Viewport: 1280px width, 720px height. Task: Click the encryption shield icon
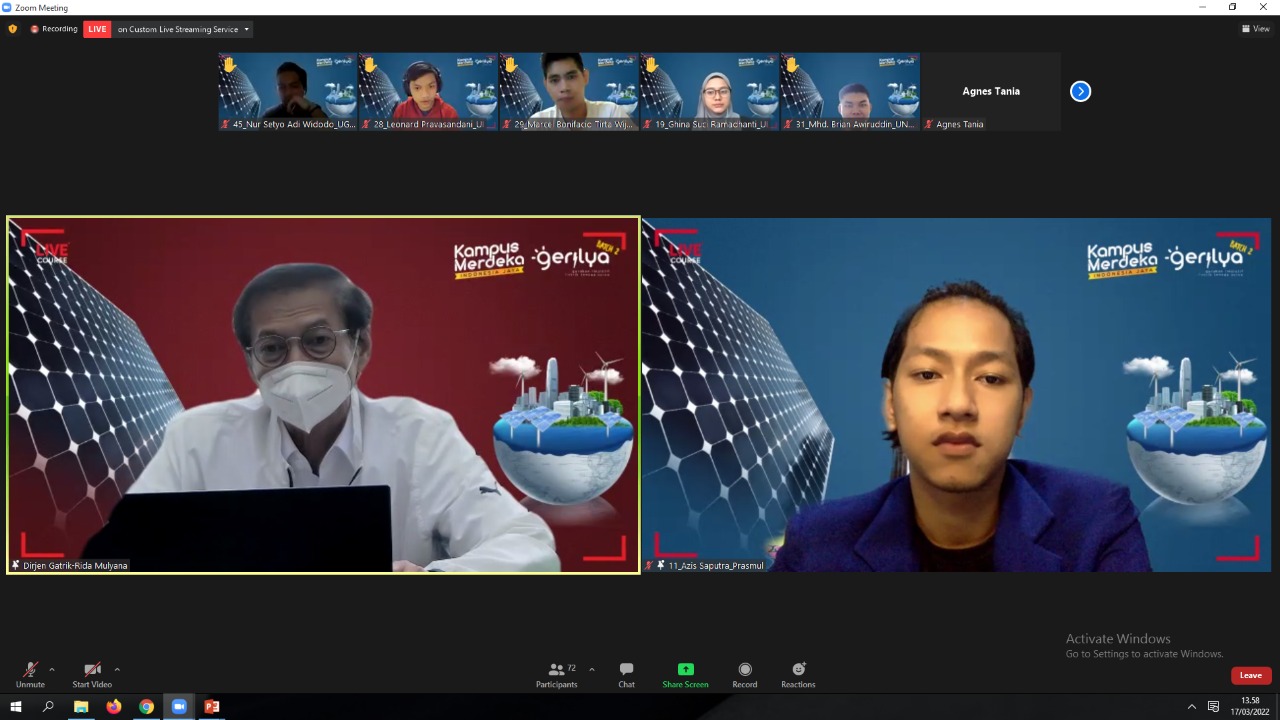[13, 29]
